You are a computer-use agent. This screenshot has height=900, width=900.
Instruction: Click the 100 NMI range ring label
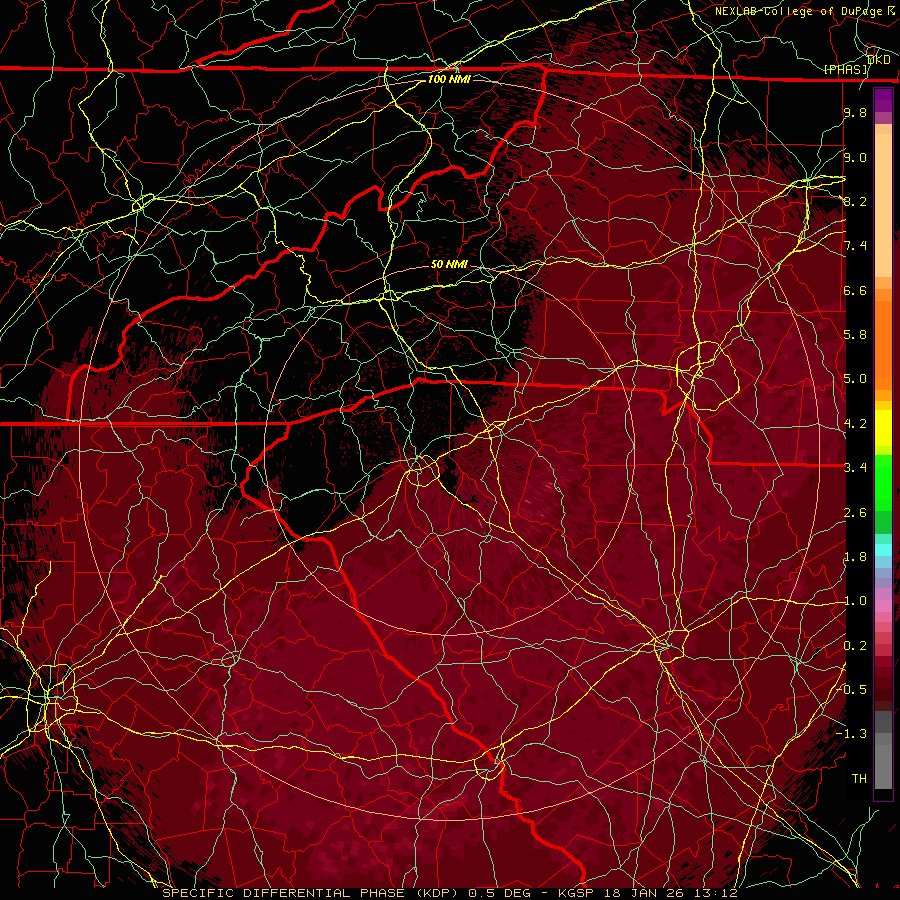449,79
